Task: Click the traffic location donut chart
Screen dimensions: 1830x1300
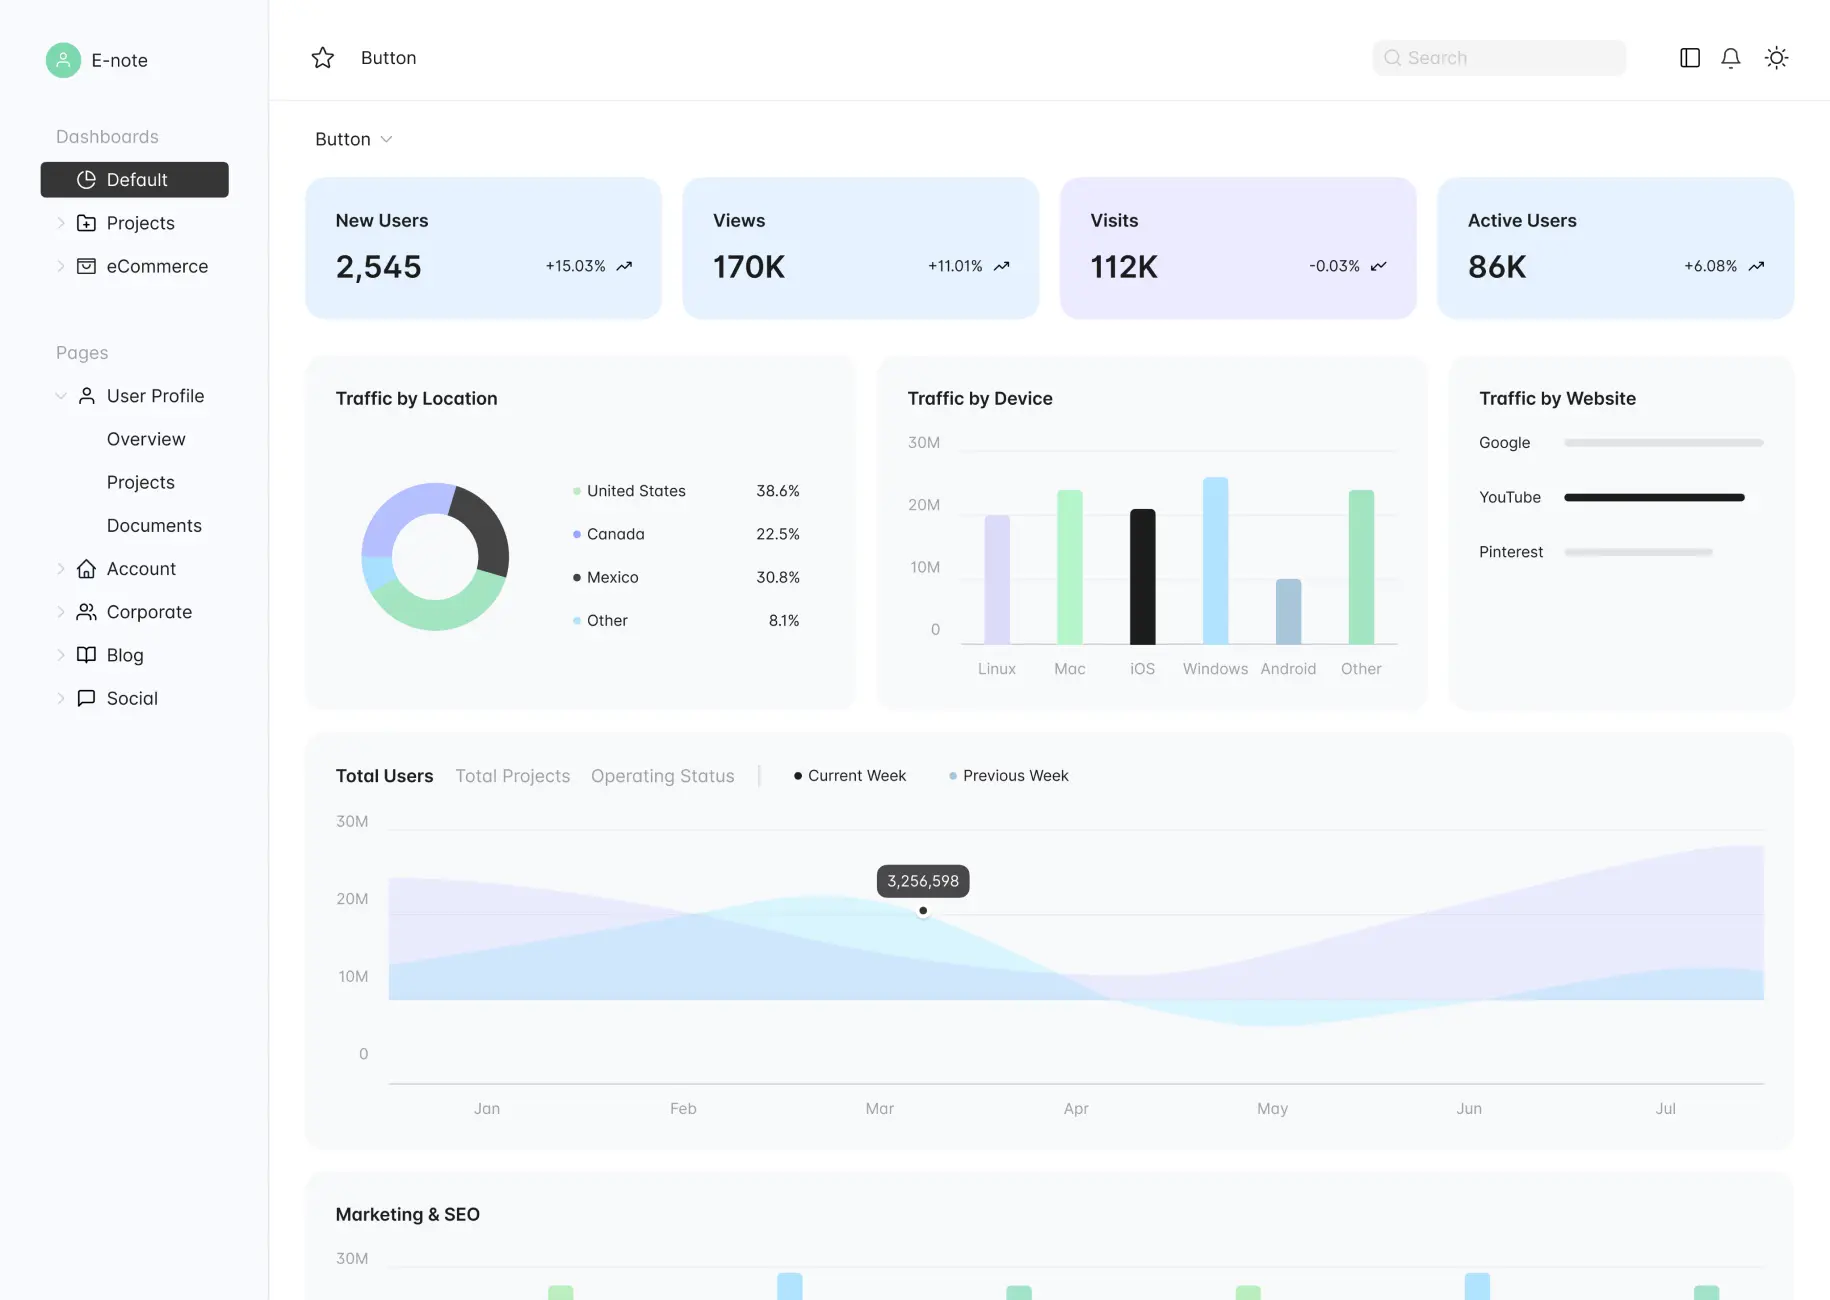Action: pos(435,556)
